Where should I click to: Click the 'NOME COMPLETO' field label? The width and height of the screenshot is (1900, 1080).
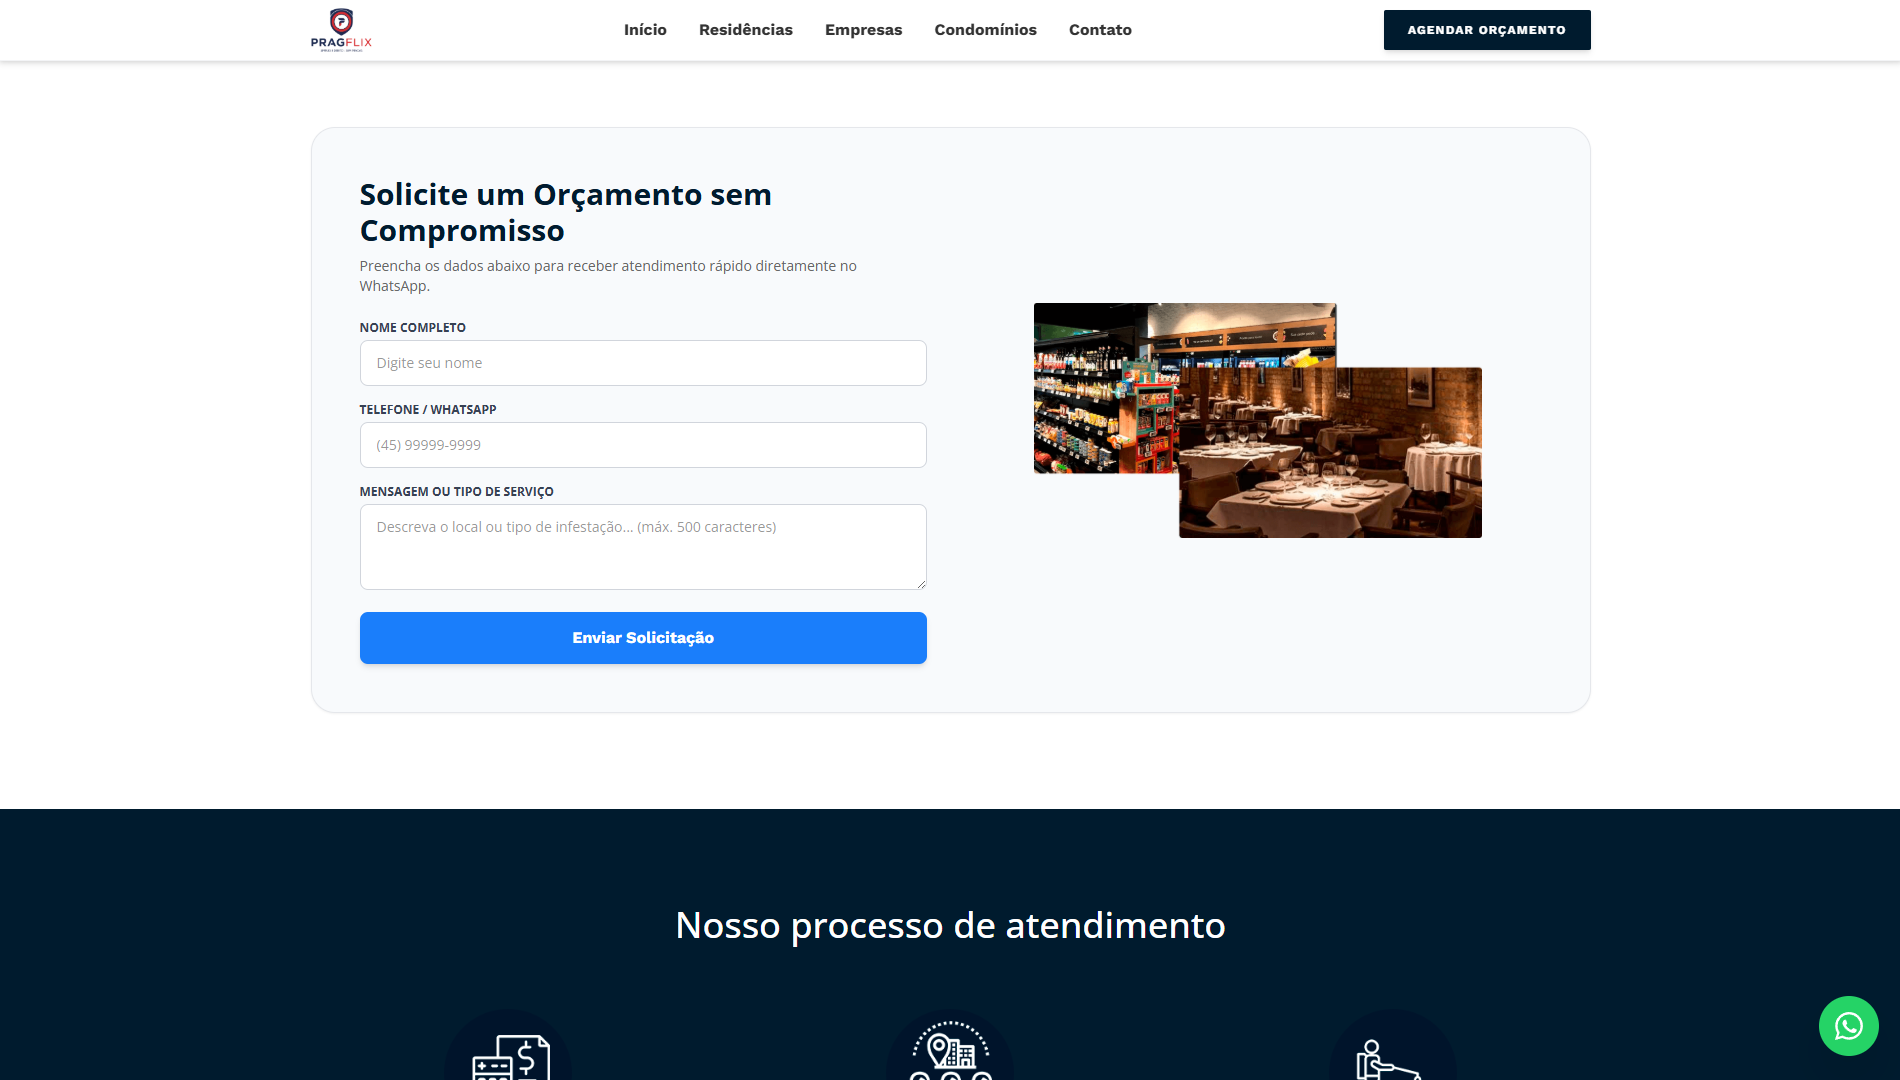pyautogui.click(x=413, y=328)
